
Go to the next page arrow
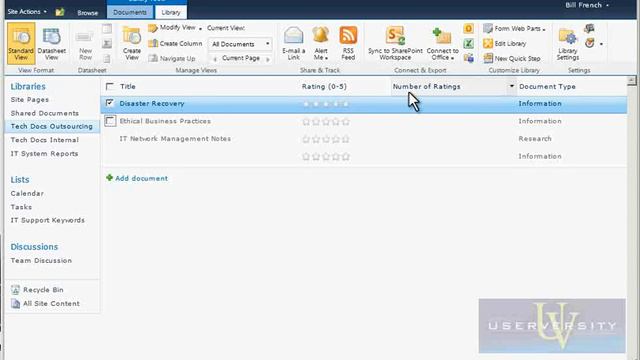(268, 59)
